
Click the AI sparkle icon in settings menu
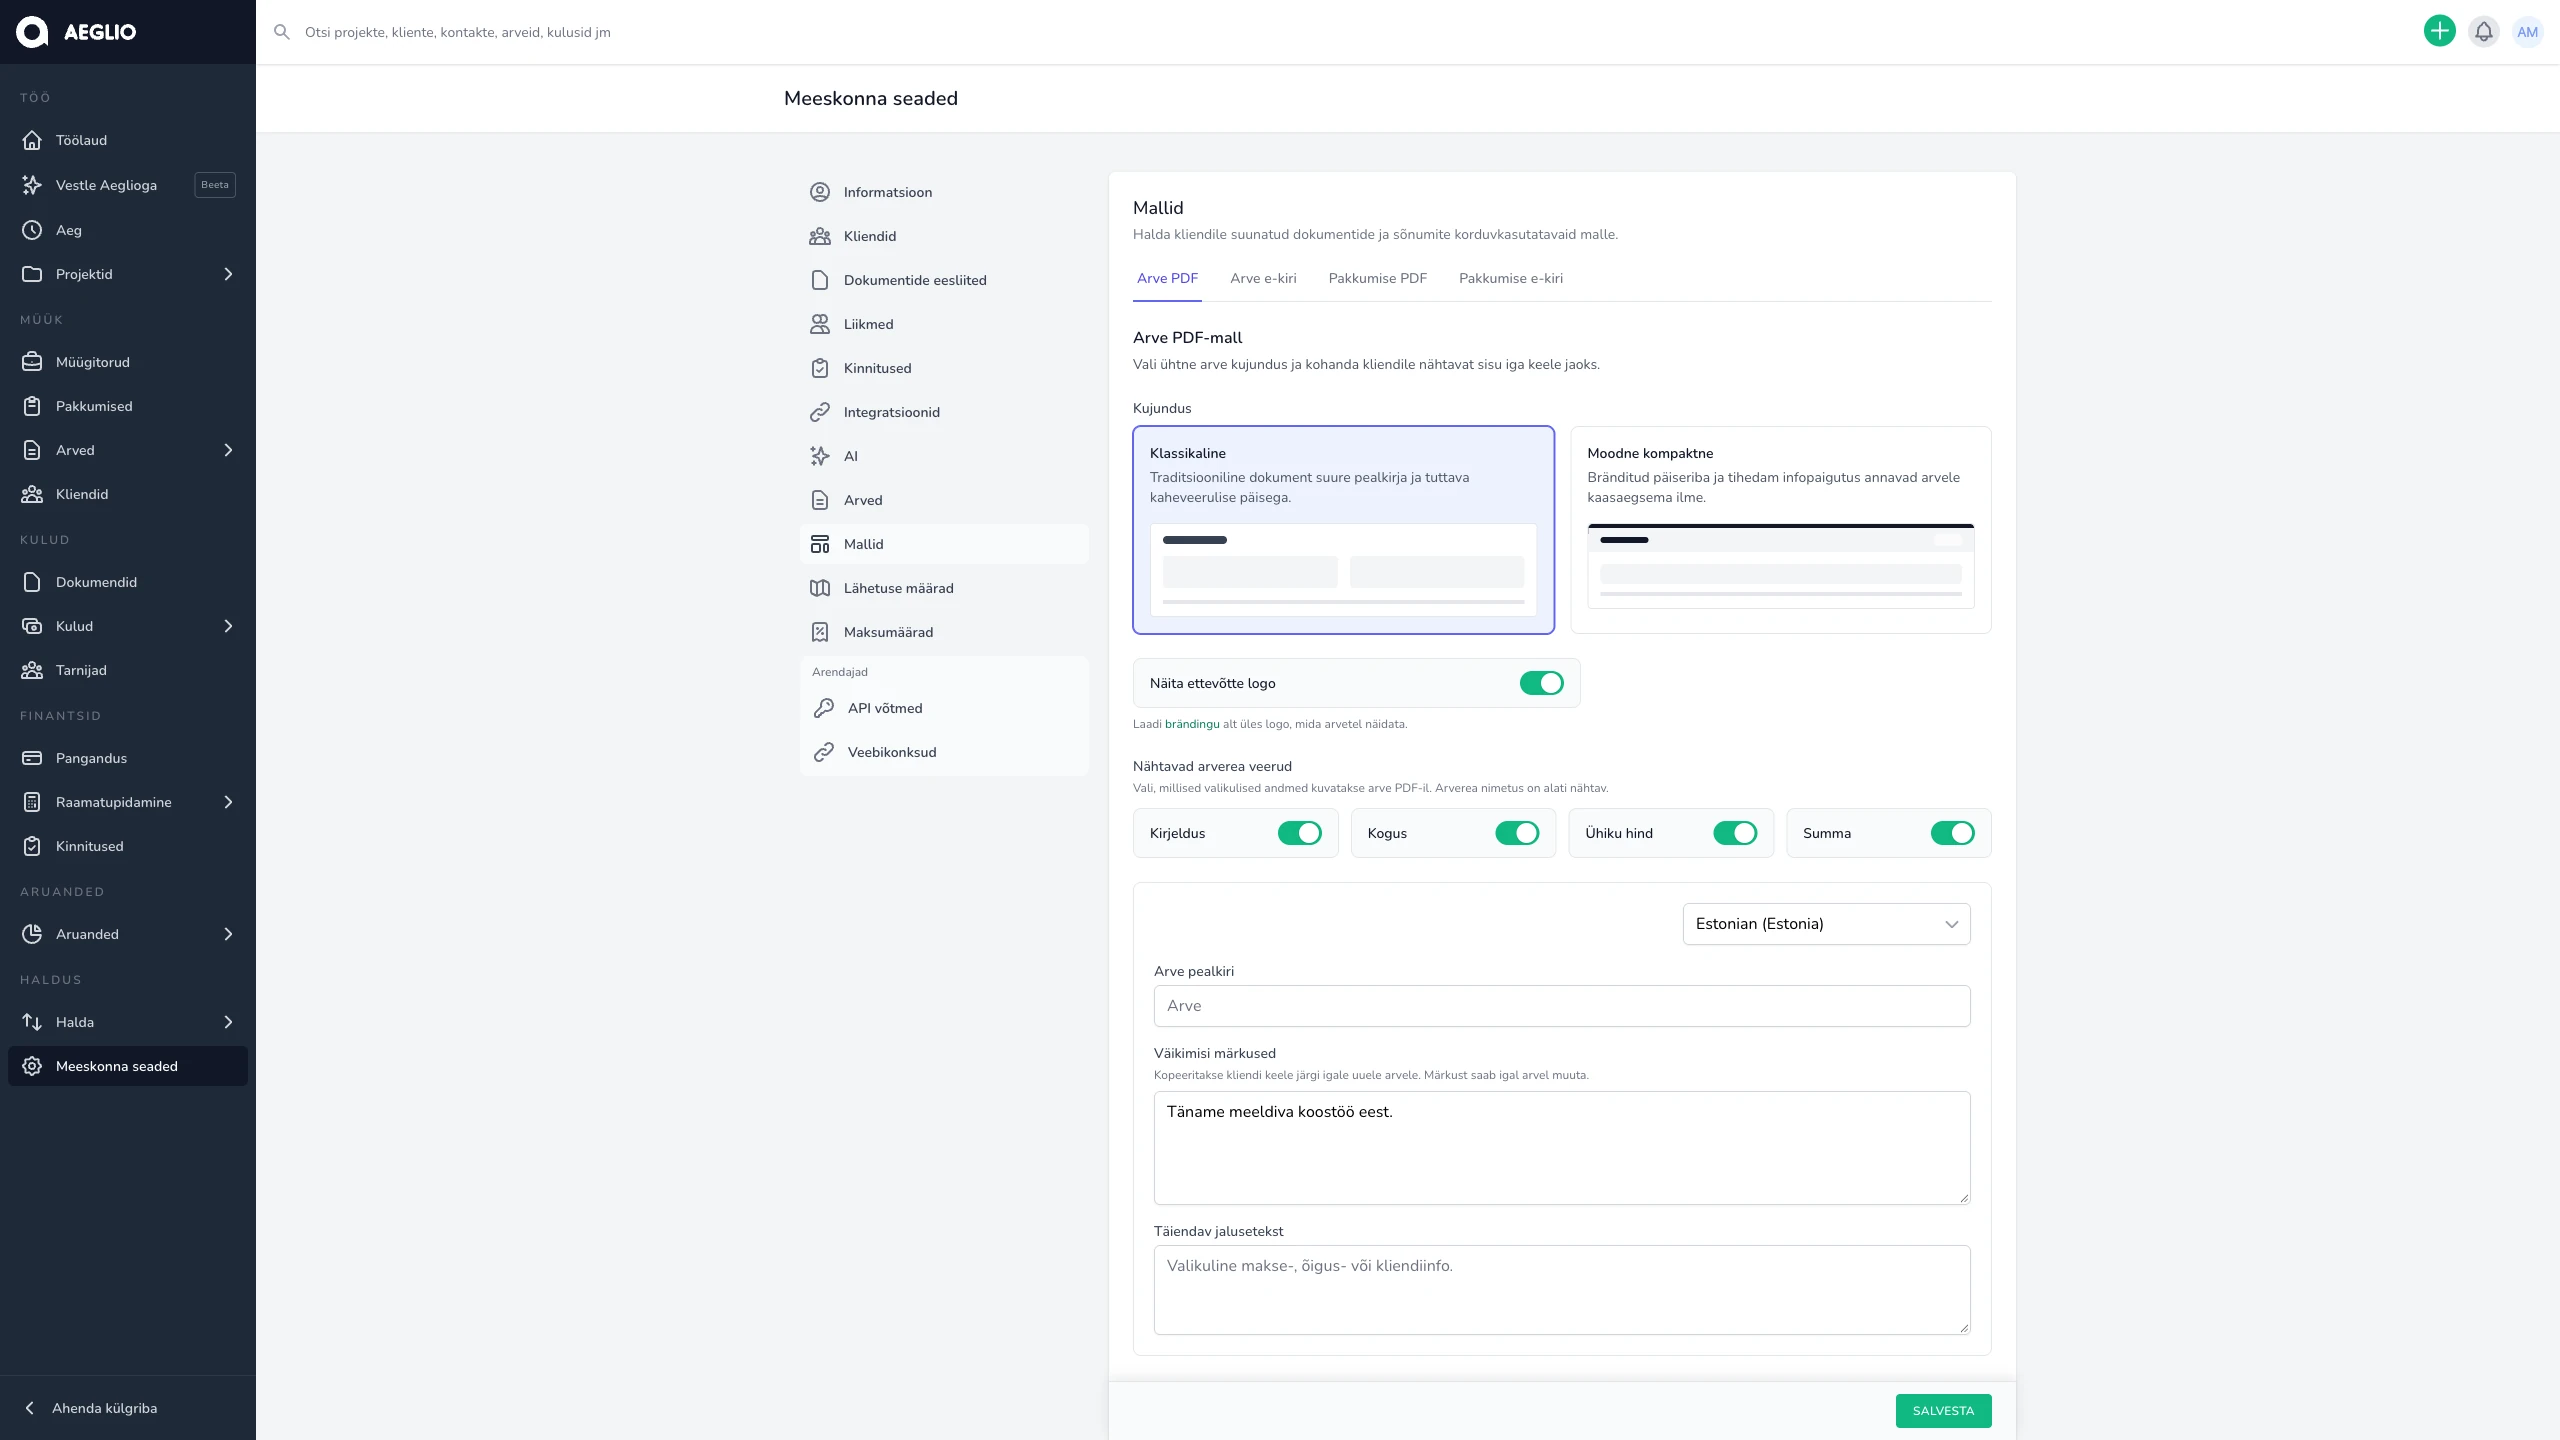click(x=820, y=456)
